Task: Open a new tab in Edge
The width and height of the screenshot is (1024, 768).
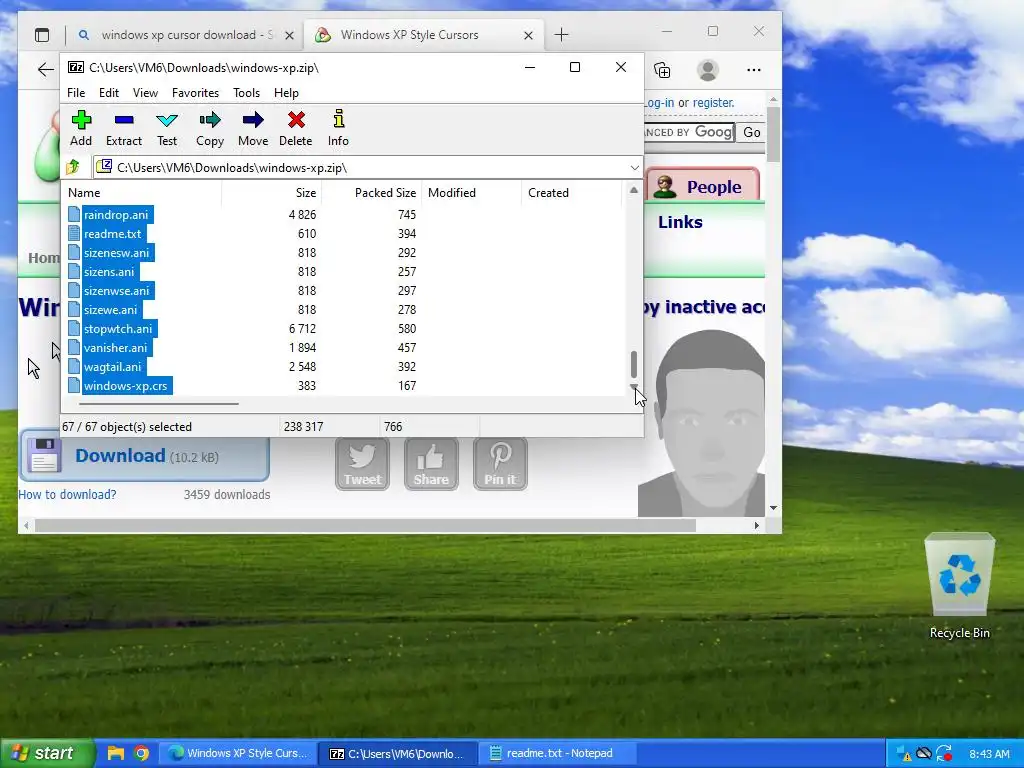Action: (x=562, y=35)
